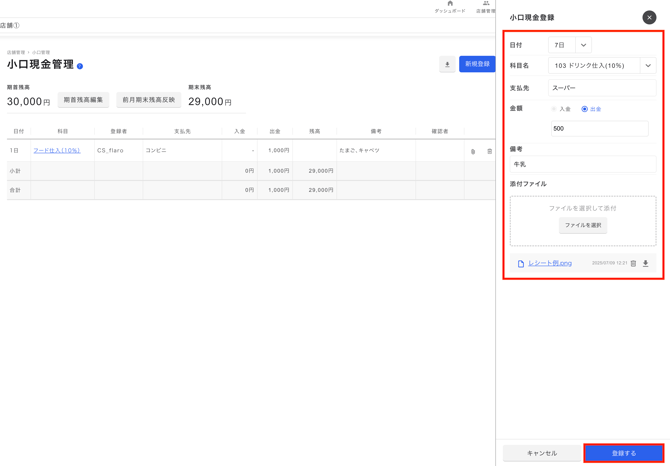Image resolution: width=670 pixels, height=466 pixels.
Task: Focus the 支払先 field containing スーパー
Action: click(x=602, y=88)
